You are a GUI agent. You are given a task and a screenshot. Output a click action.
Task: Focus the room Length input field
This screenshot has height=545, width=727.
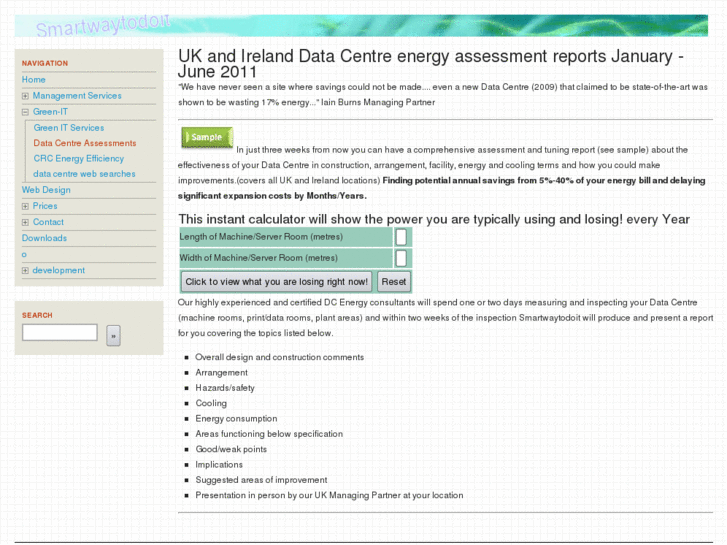[x=401, y=237]
